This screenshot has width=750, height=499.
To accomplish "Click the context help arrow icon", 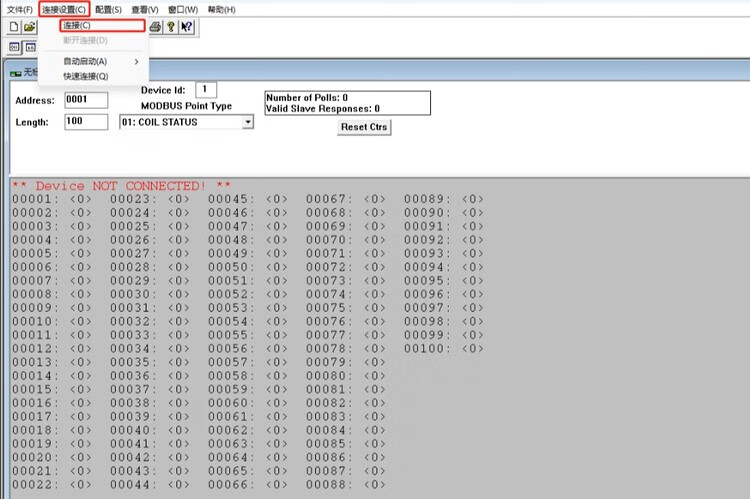I will point(187,27).
